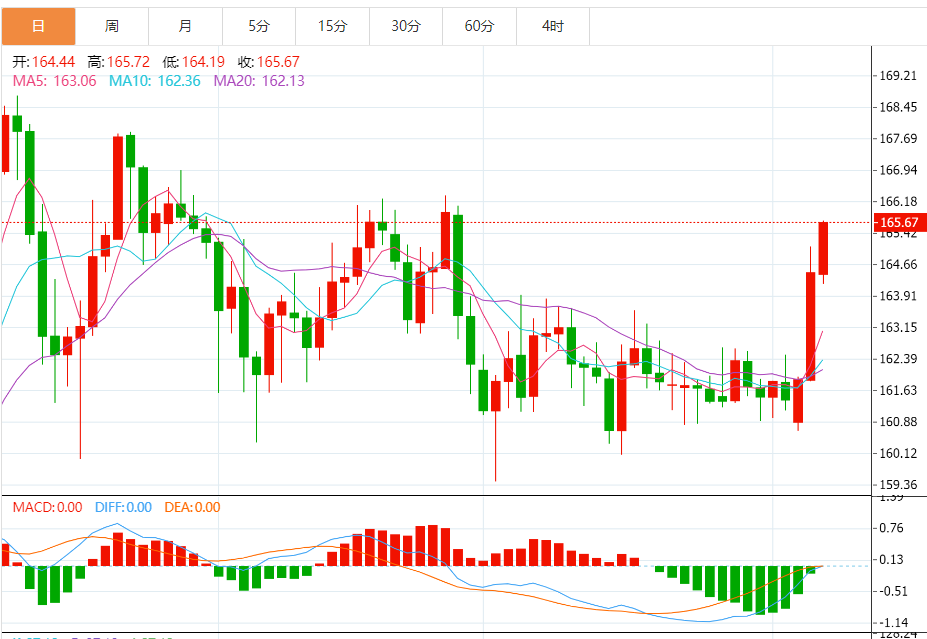The image size is (927, 639).
Task: Click the closing price 收:165.67
Action: 269,61
